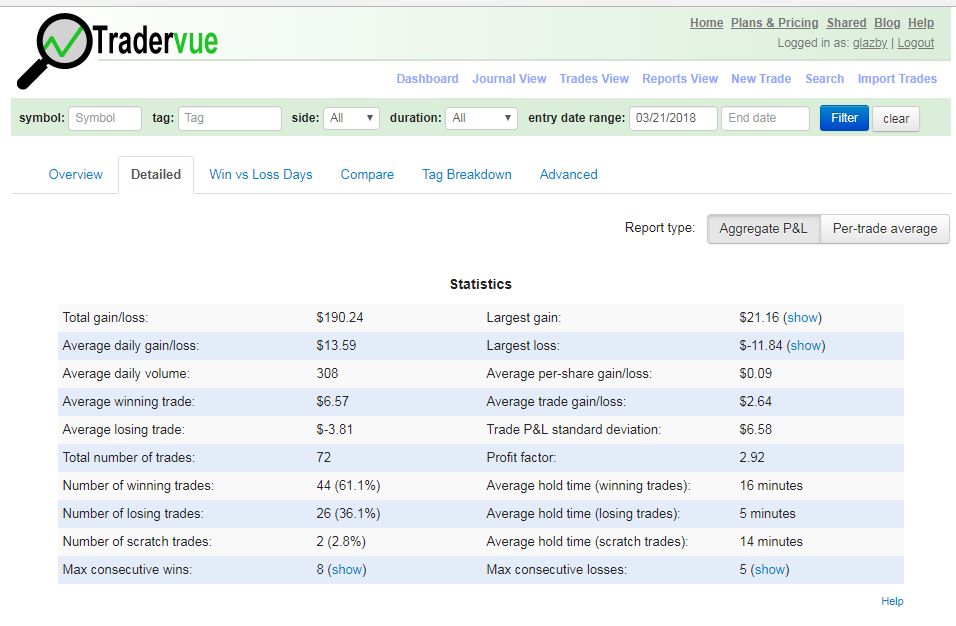The width and height of the screenshot is (956, 626).
Task: Click the per-share gain/loss value $0.09
Action: pos(755,374)
